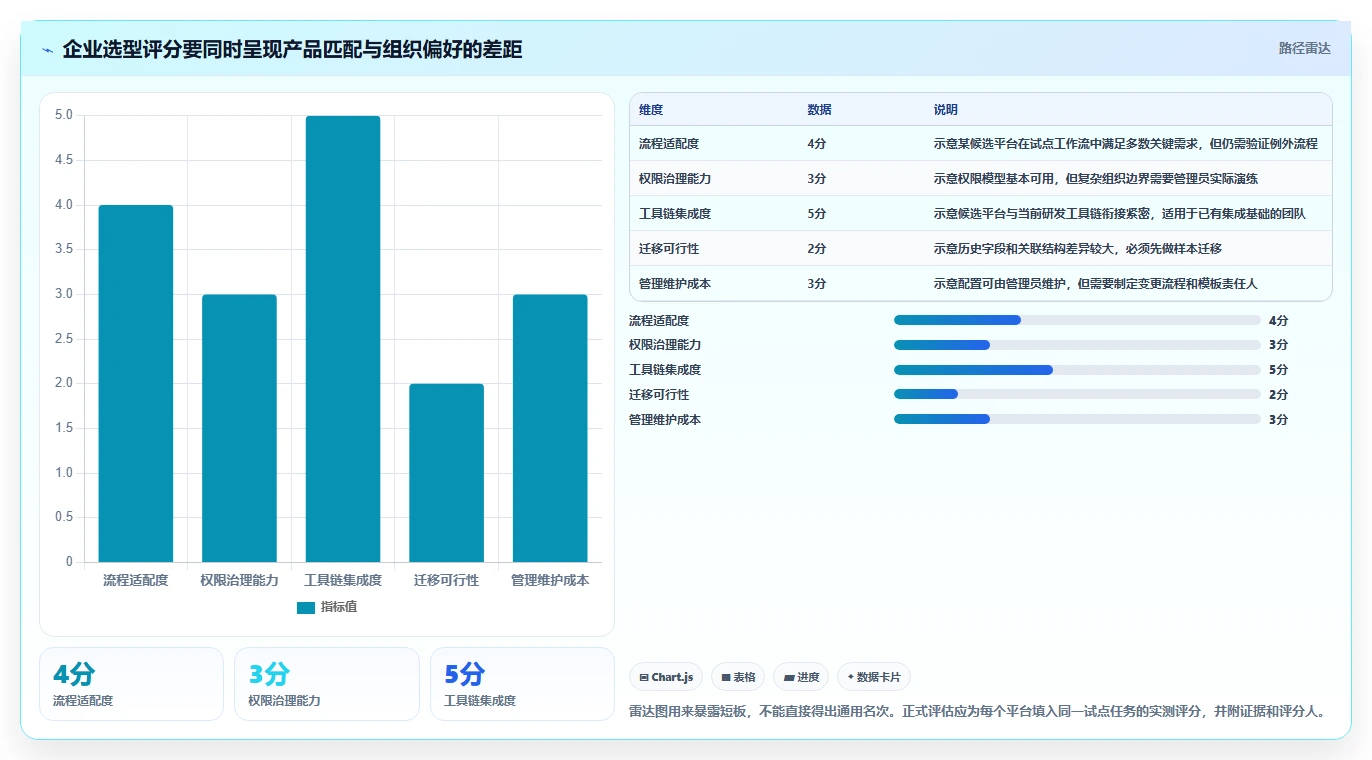Click the description starting 示意某候选平台
This screenshot has height=760, width=1372.
pos(1126,144)
